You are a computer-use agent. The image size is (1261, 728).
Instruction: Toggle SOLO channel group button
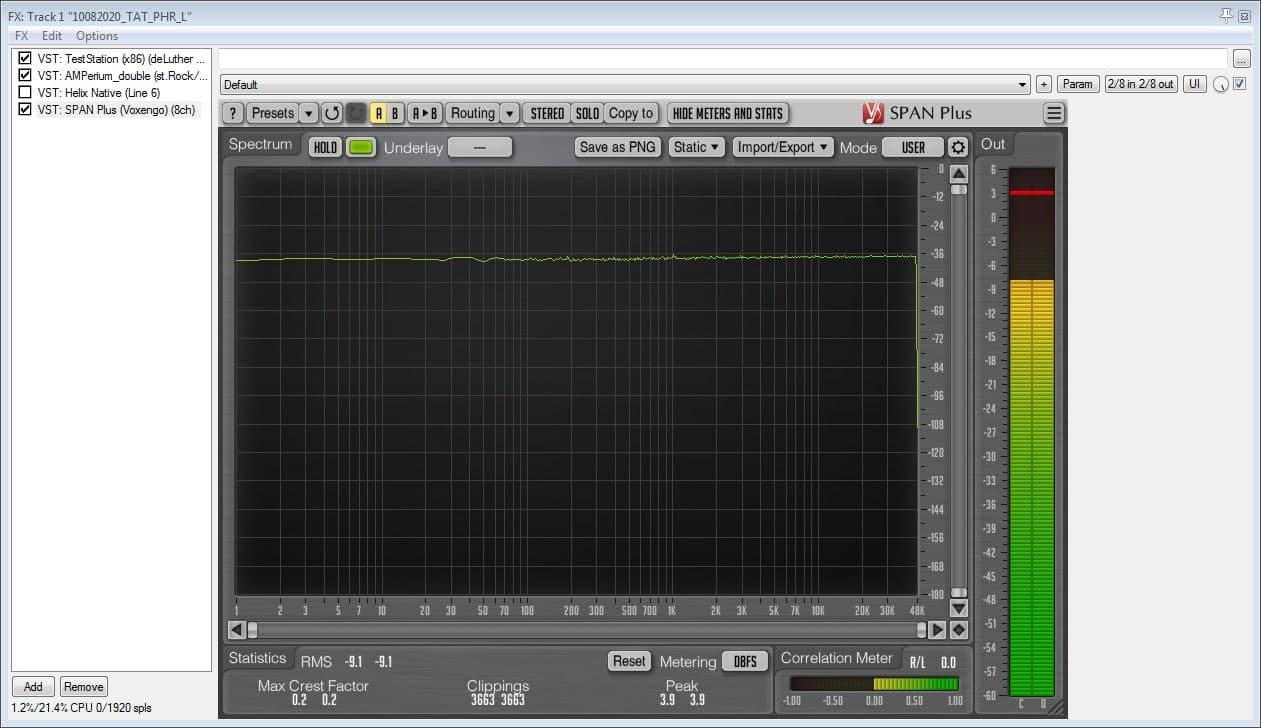[x=588, y=113]
